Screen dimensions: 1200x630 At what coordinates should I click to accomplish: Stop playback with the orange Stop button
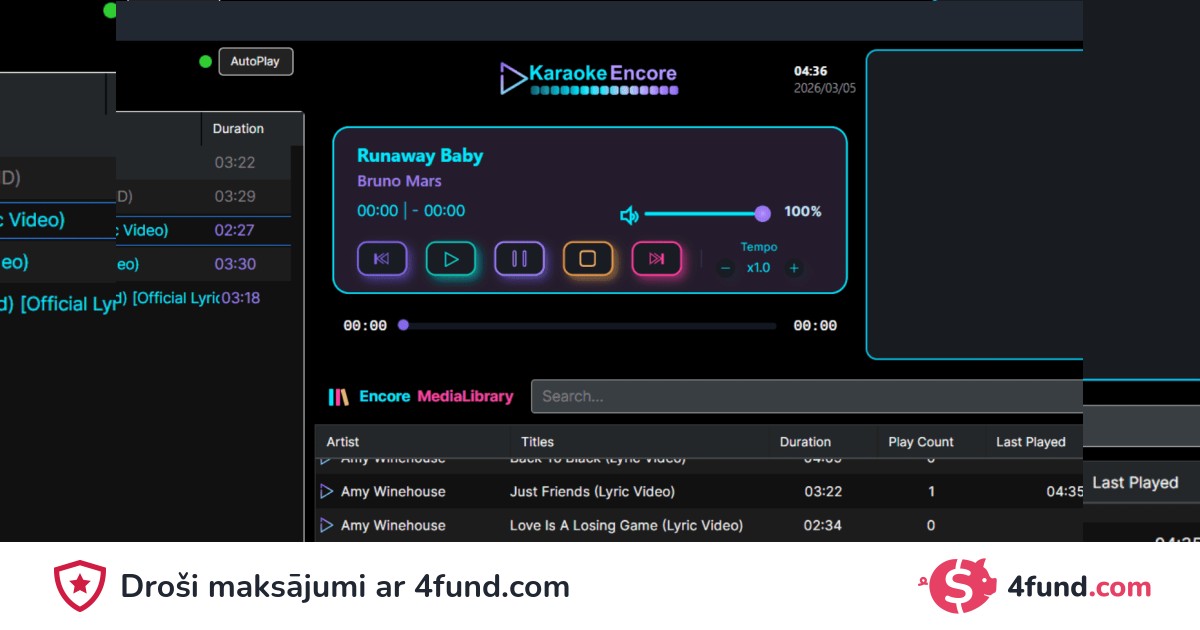[x=588, y=259]
